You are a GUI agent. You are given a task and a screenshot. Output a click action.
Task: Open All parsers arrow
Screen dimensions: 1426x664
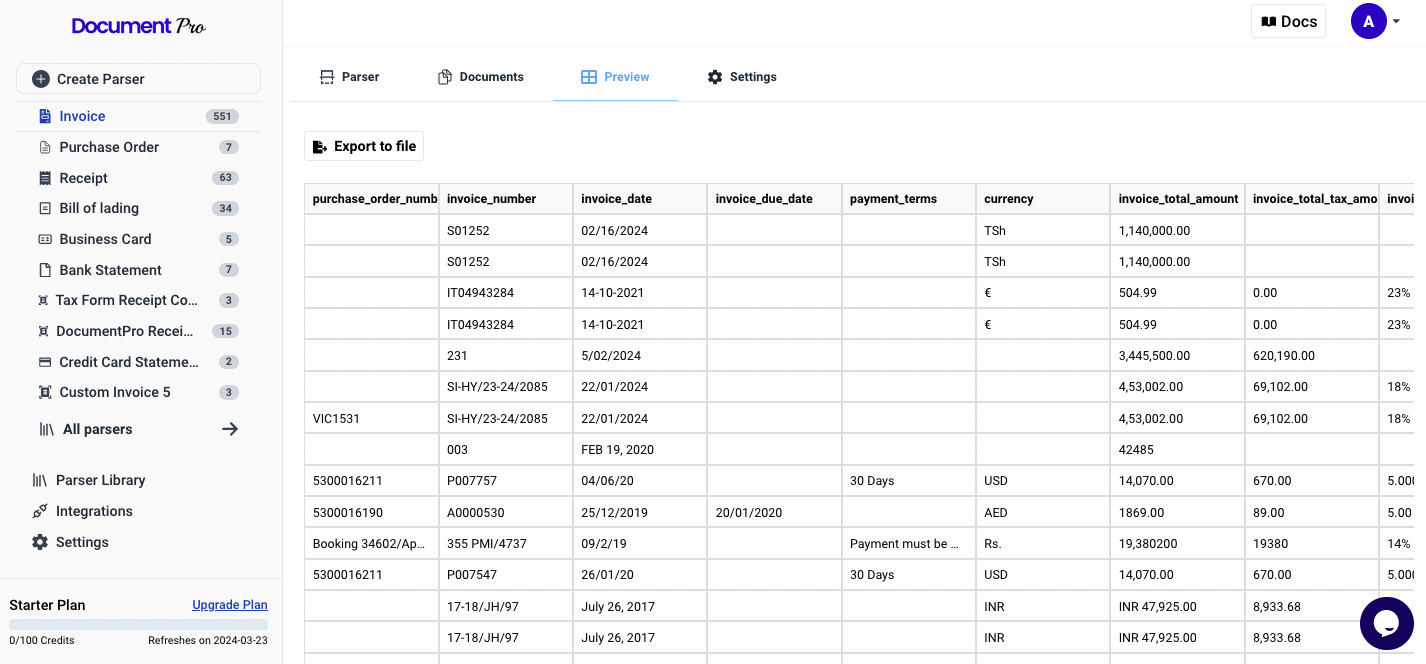pos(230,429)
